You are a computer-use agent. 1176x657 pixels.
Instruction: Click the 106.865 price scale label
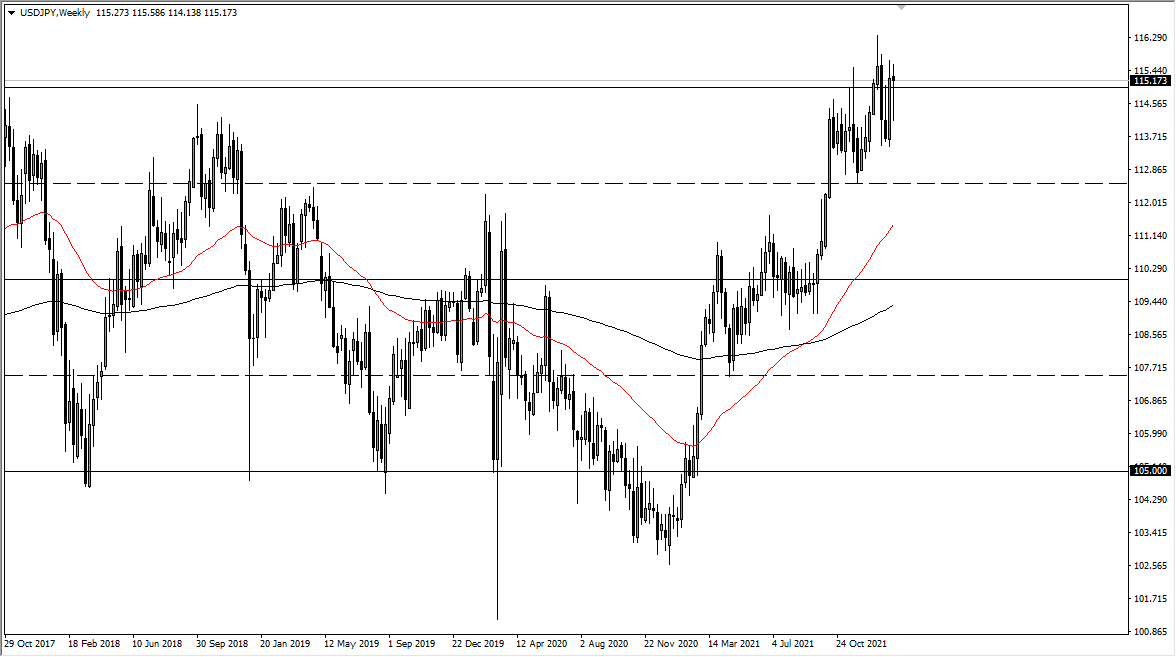click(x=1150, y=400)
